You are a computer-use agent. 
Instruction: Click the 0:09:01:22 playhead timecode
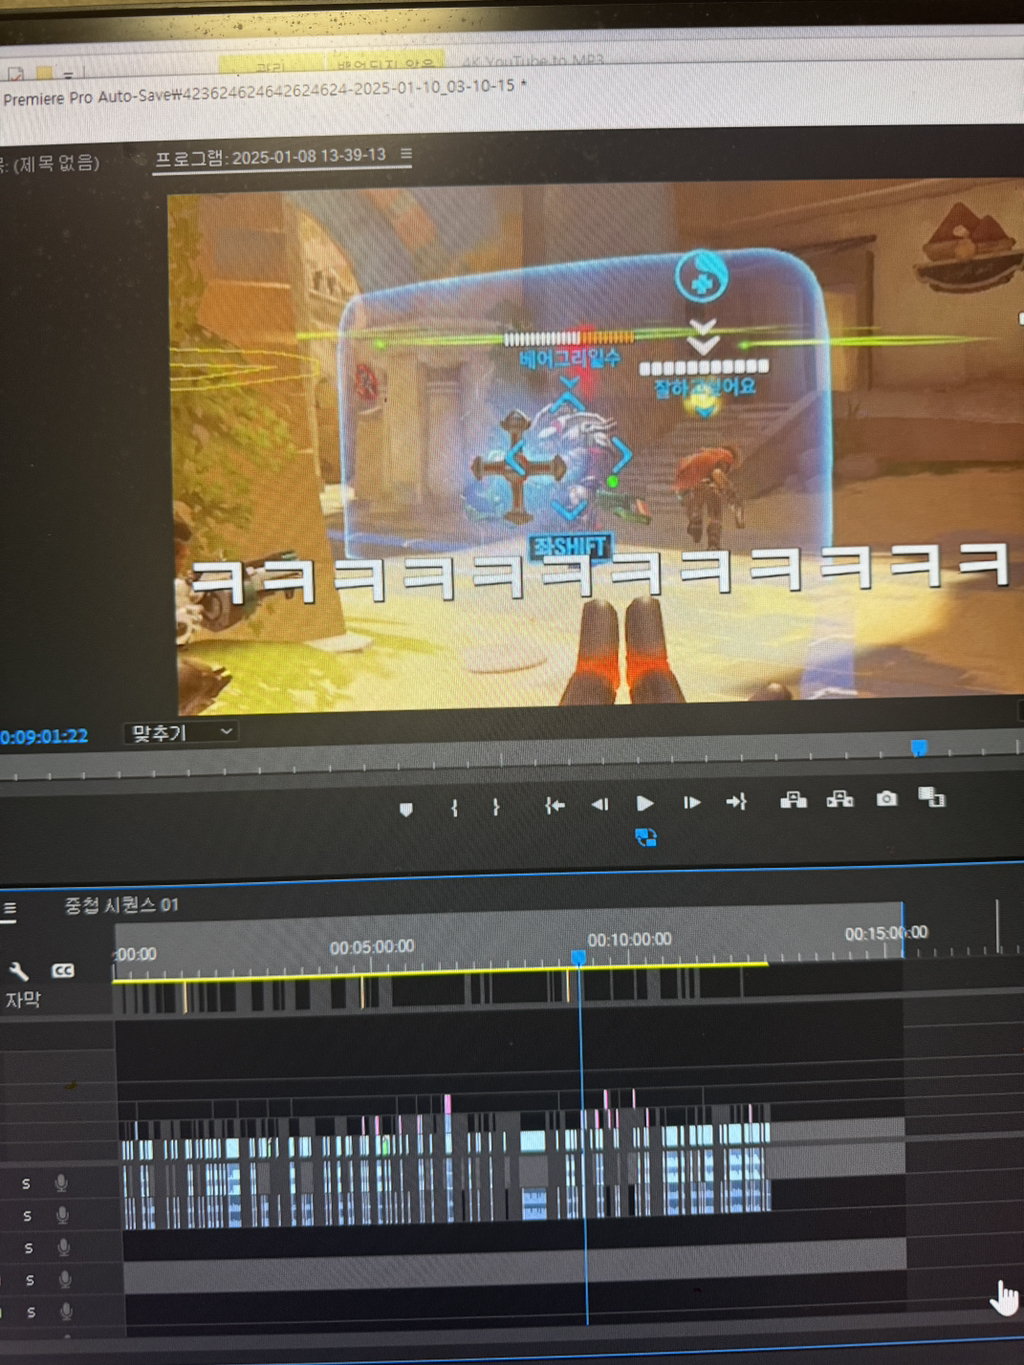44,737
